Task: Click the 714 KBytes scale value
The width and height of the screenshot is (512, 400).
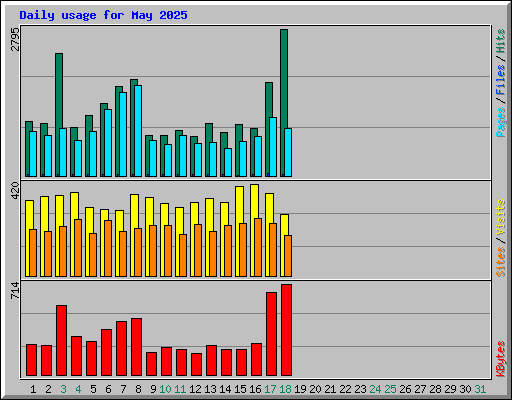Action: click(x=15, y=290)
